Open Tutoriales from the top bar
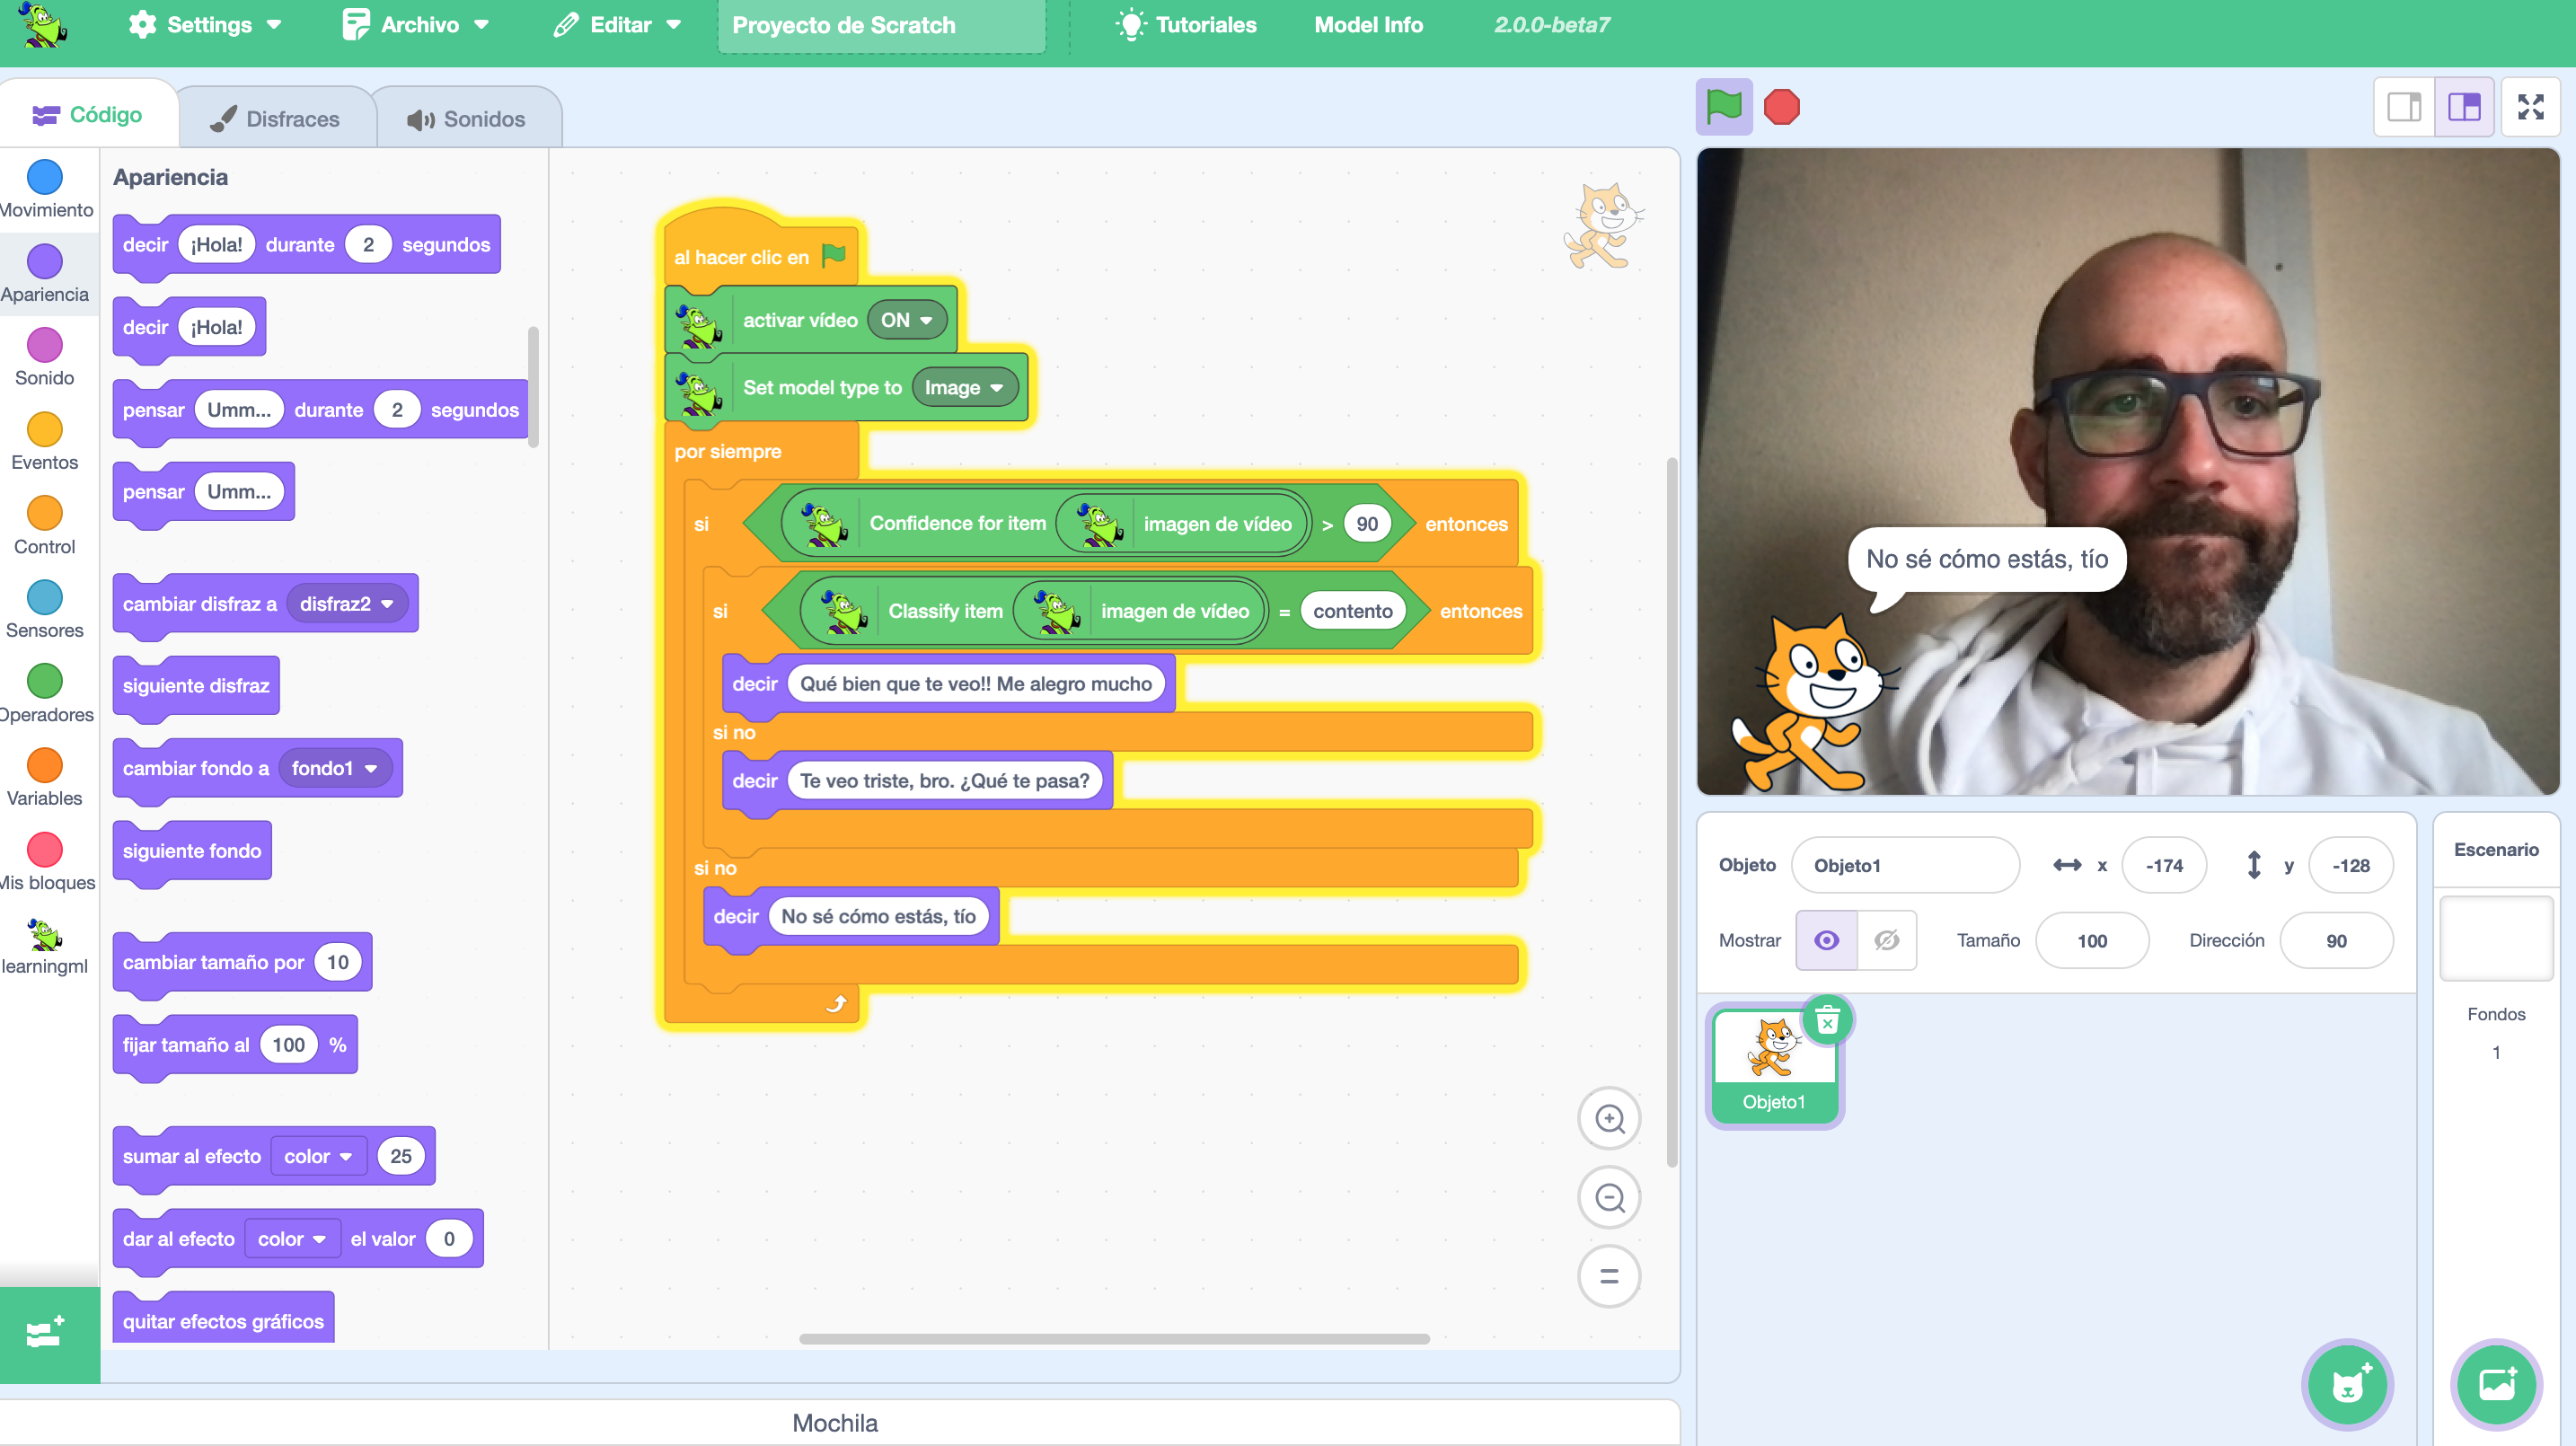Image resolution: width=2576 pixels, height=1446 pixels. tap(1186, 25)
